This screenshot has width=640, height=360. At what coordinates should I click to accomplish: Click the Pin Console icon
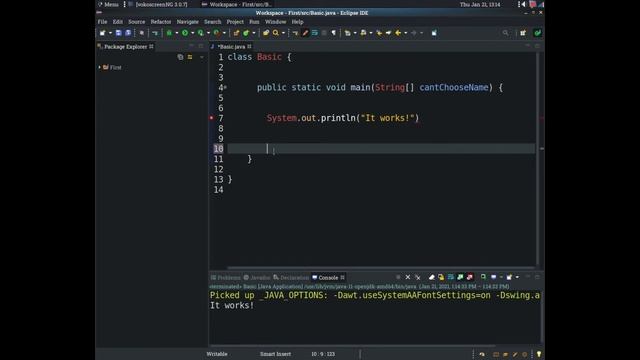point(483,277)
